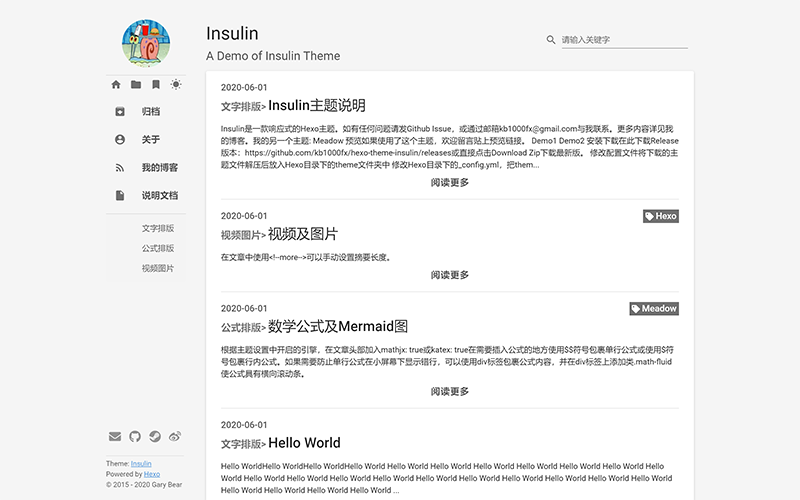Open the Hello World post title

coord(304,443)
